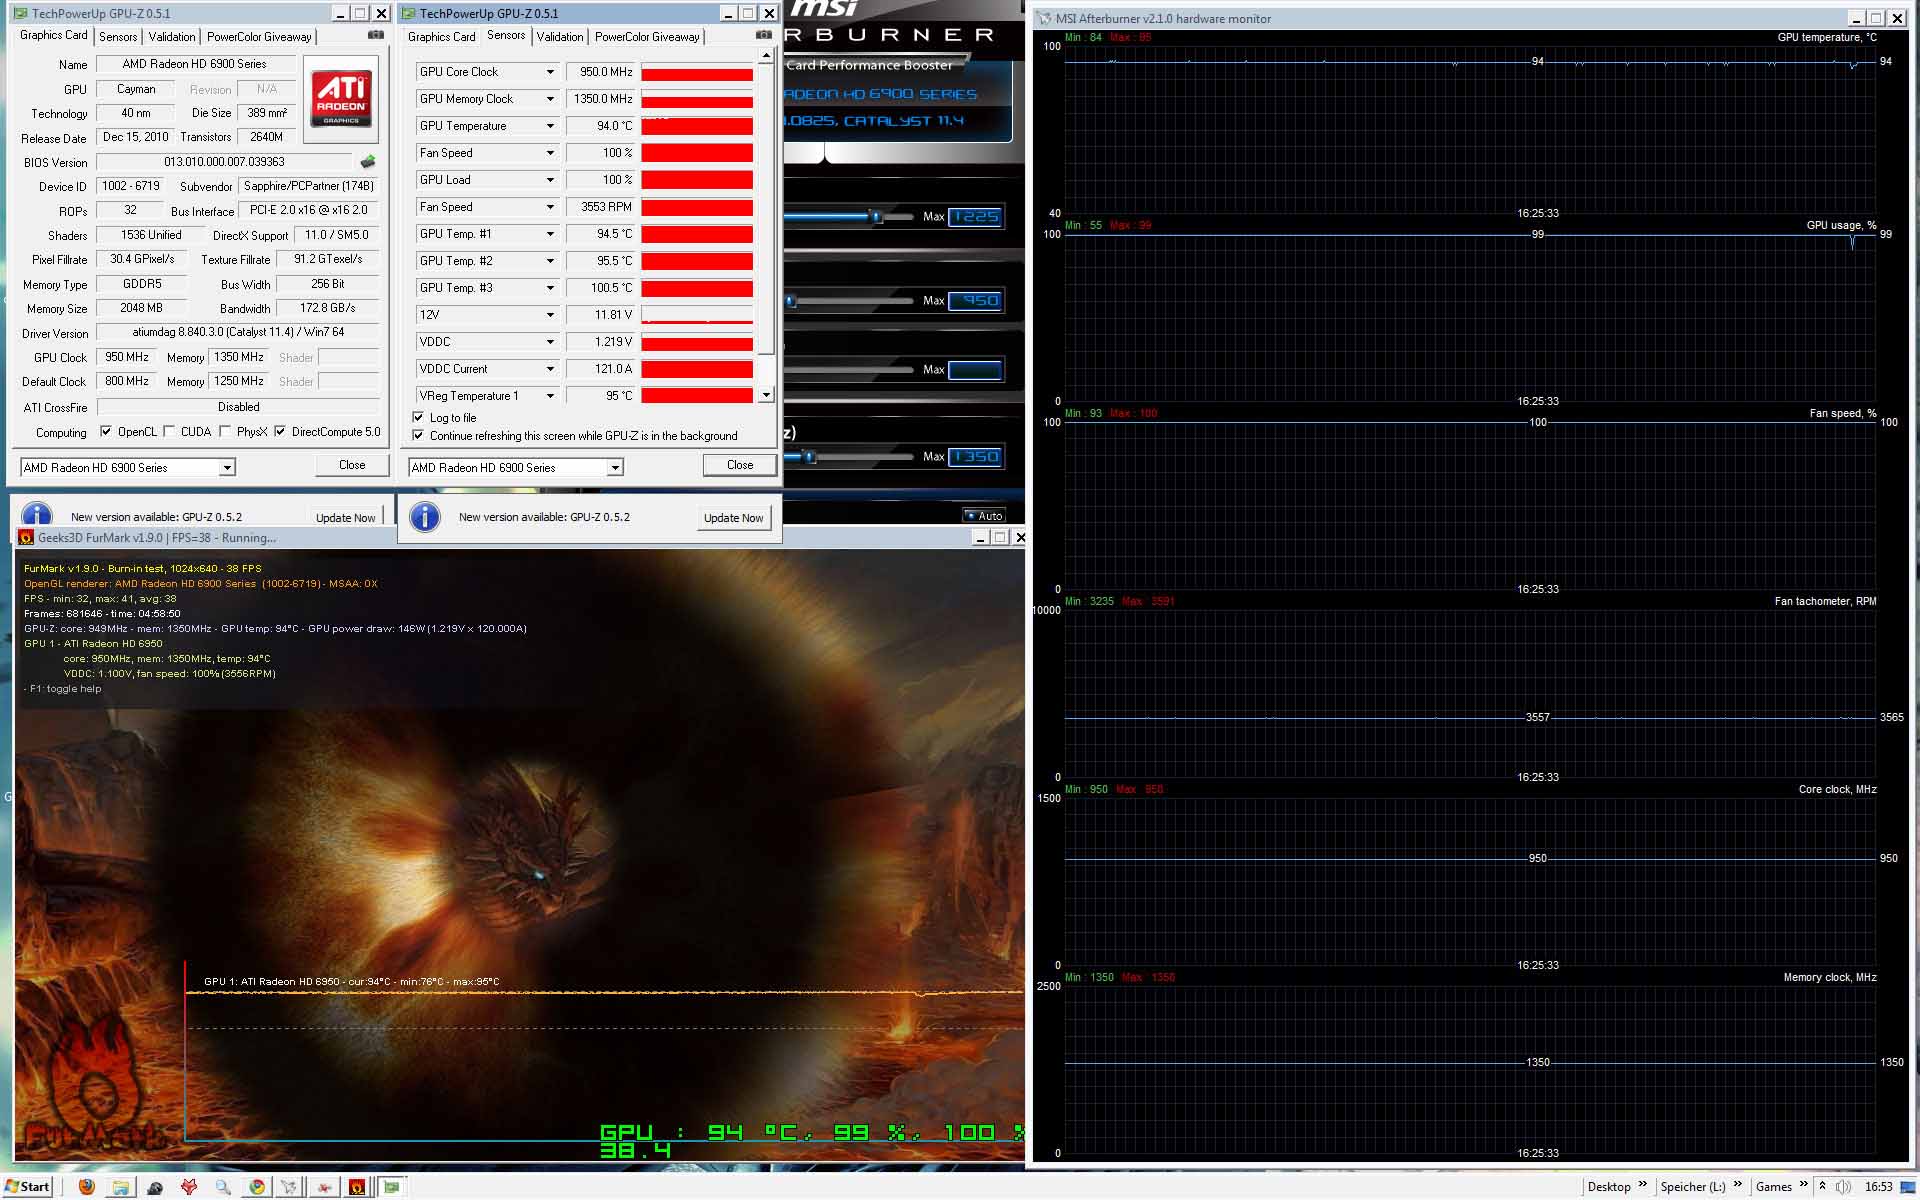Open Firefox from the taskbar
The height and width of the screenshot is (1200, 1920).
point(87,1187)
